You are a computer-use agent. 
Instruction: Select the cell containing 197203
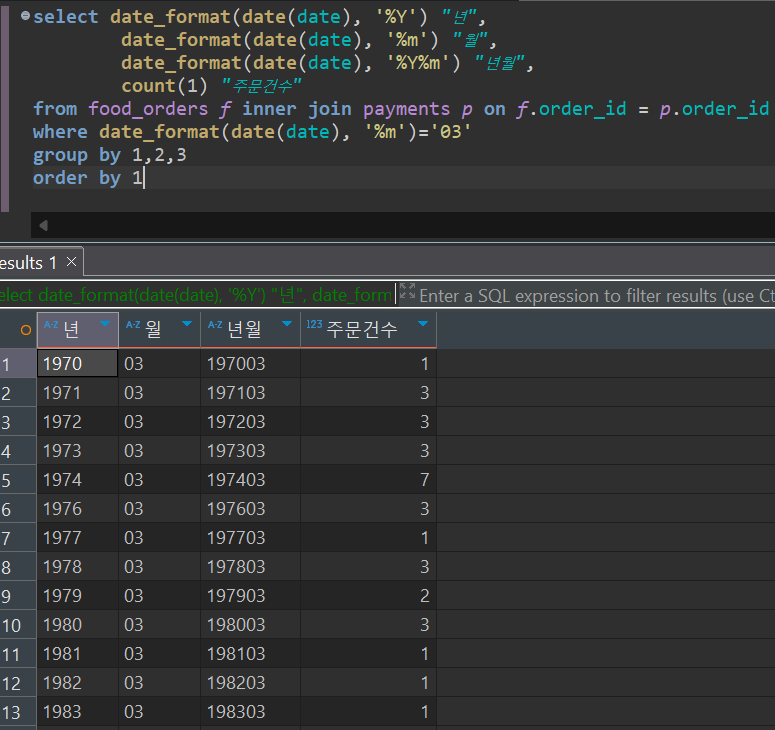tap(250, 422)
